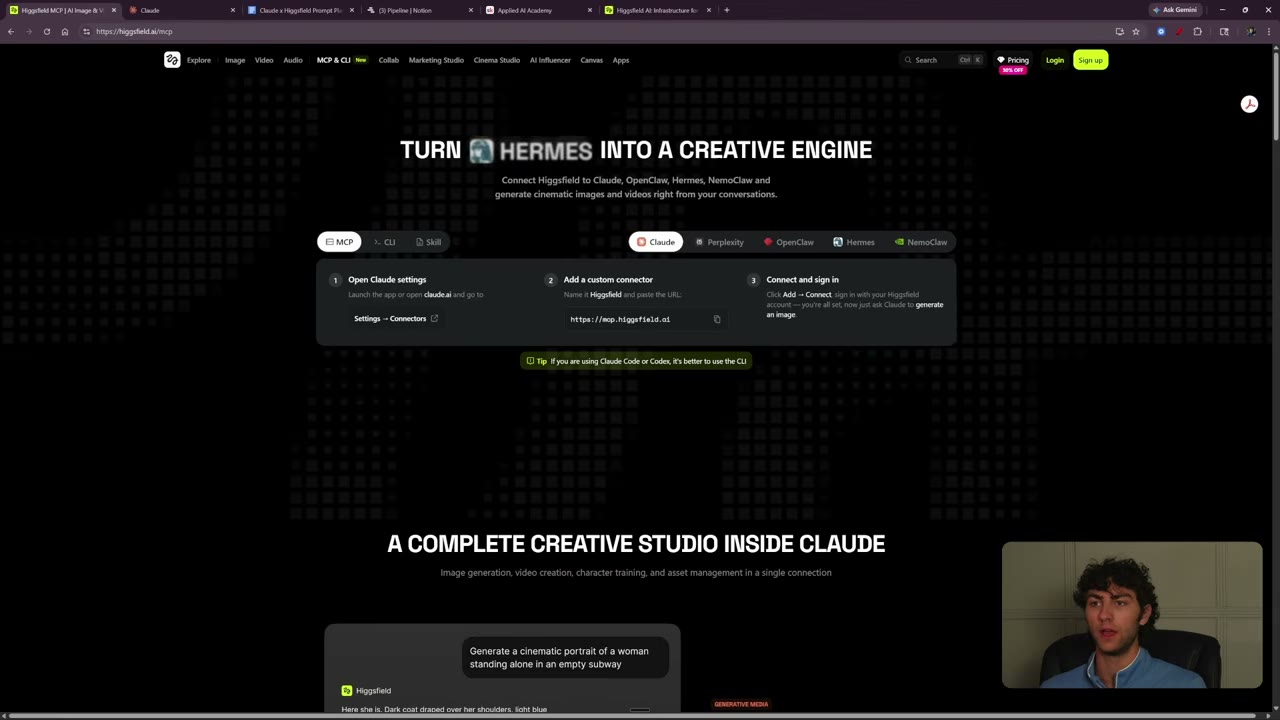Viewport: 1280px width, 720px height.
Task: Switch to Higgsfield AI Infrastructure browser tab
Action: tap(657, 10)
